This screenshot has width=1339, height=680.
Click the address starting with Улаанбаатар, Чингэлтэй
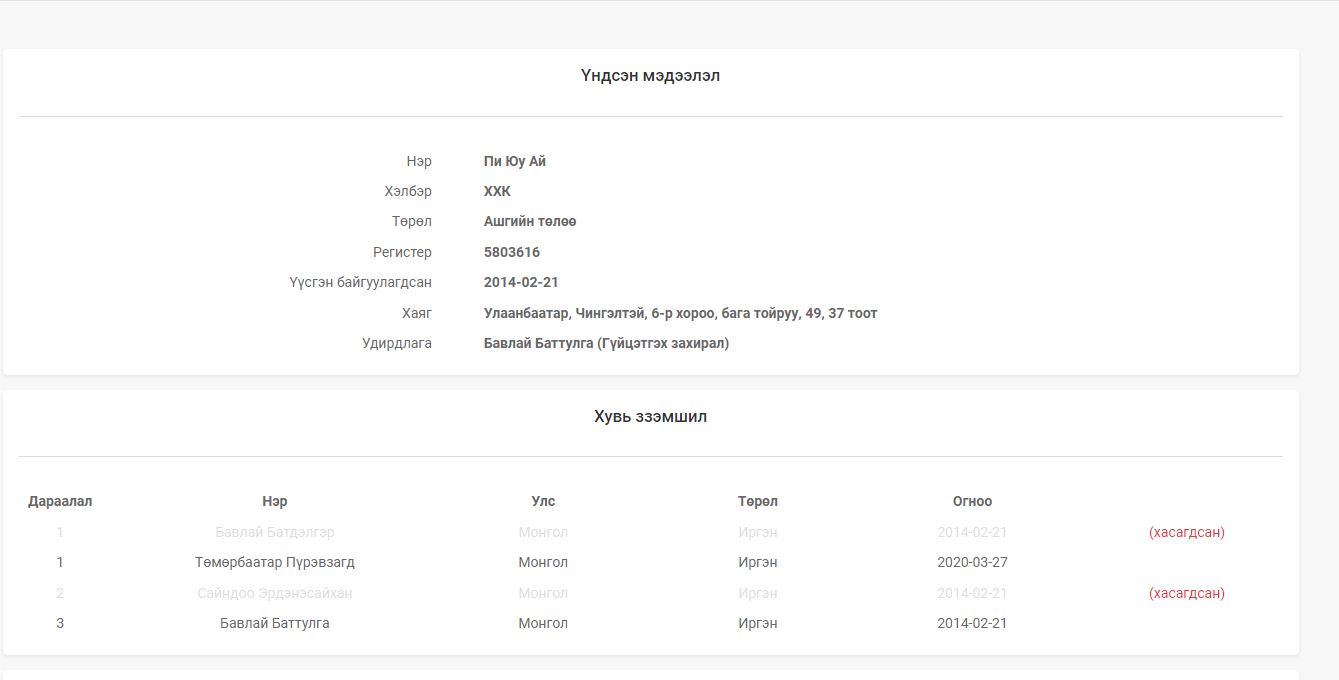click(680, 313)
